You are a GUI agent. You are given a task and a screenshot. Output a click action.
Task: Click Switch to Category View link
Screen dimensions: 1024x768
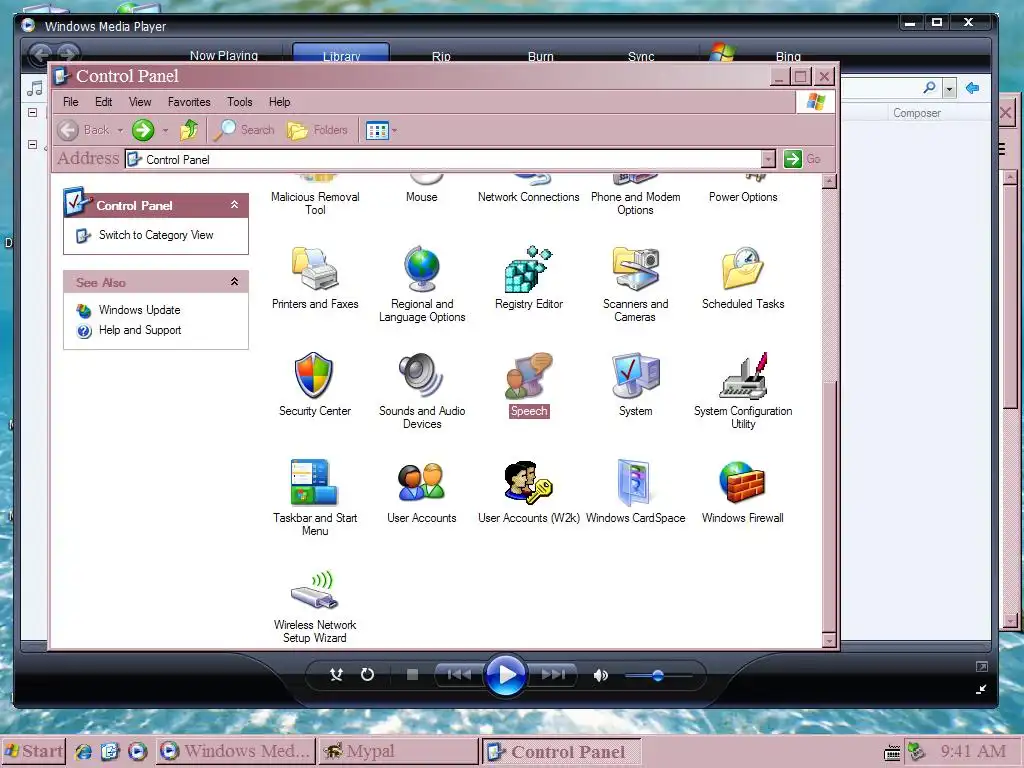point(156,235)
